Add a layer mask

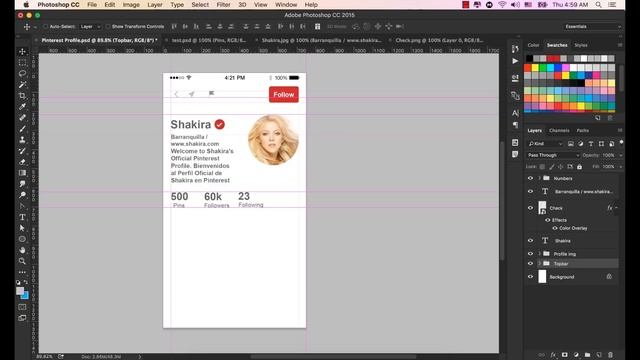pyautogui.click(x=565, y=355)
